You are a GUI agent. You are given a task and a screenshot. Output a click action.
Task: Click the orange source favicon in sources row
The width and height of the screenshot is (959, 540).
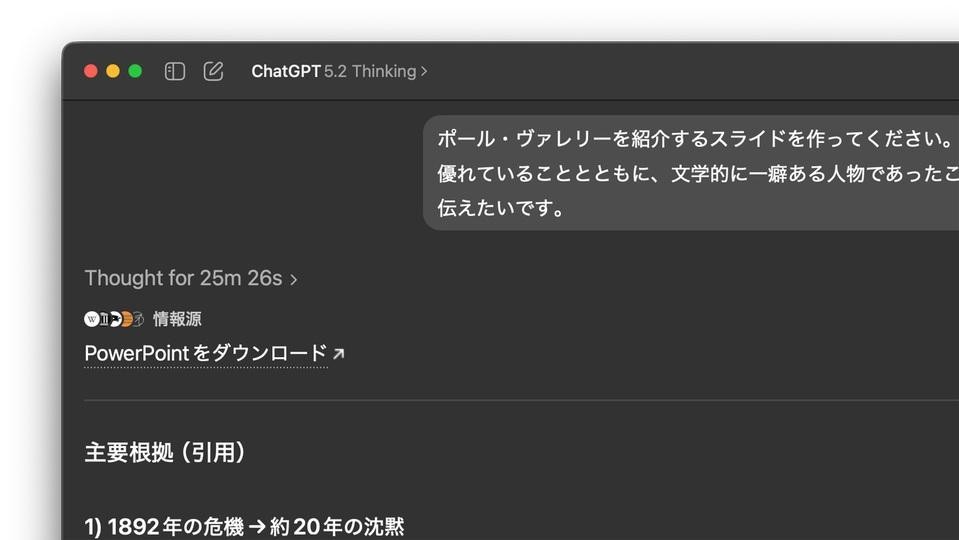(x=126, y=319)
